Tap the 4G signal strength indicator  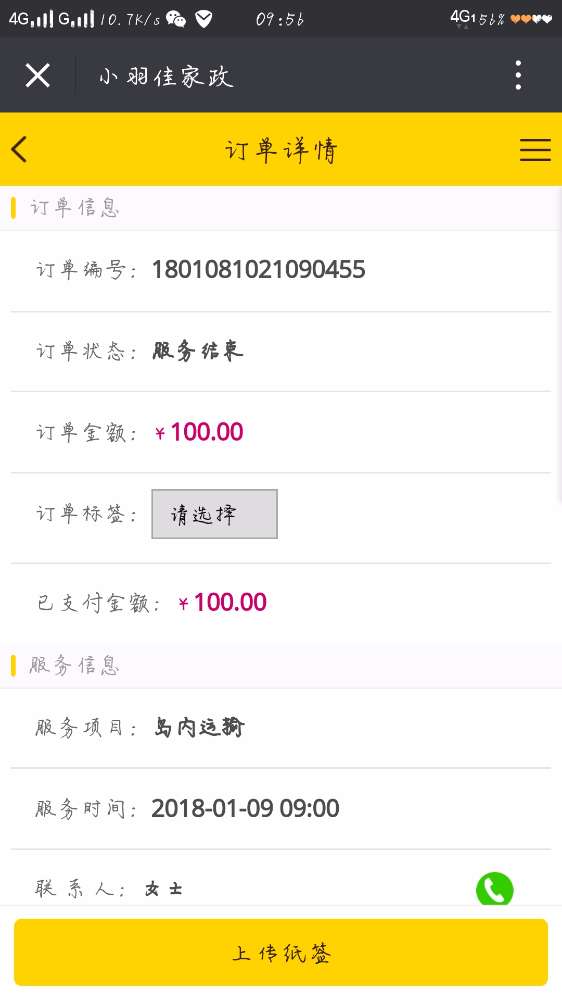tap(31, 19)
